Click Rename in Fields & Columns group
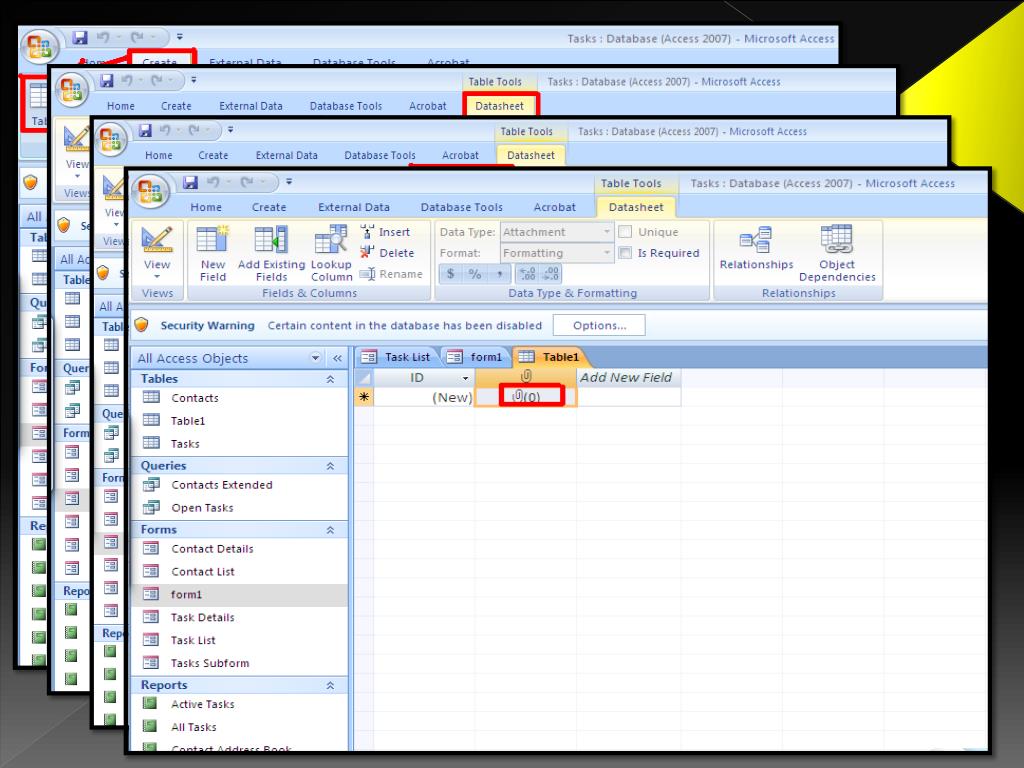The image size is (1024, 768). tap(391, 274)
